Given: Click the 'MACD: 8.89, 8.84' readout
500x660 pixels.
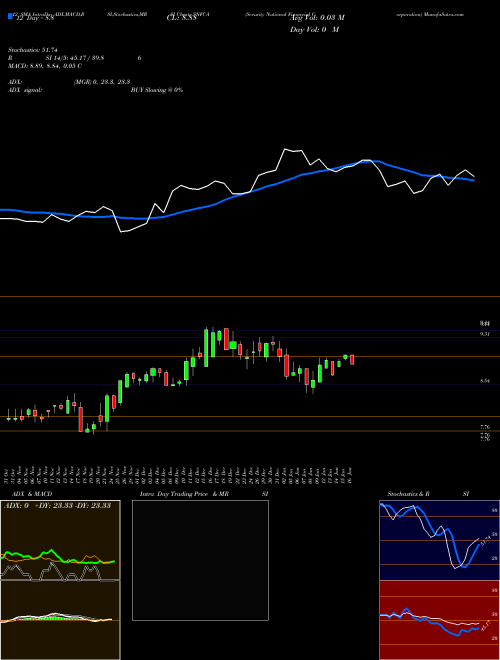Looking at the screenshot, I should coord(45,66).
